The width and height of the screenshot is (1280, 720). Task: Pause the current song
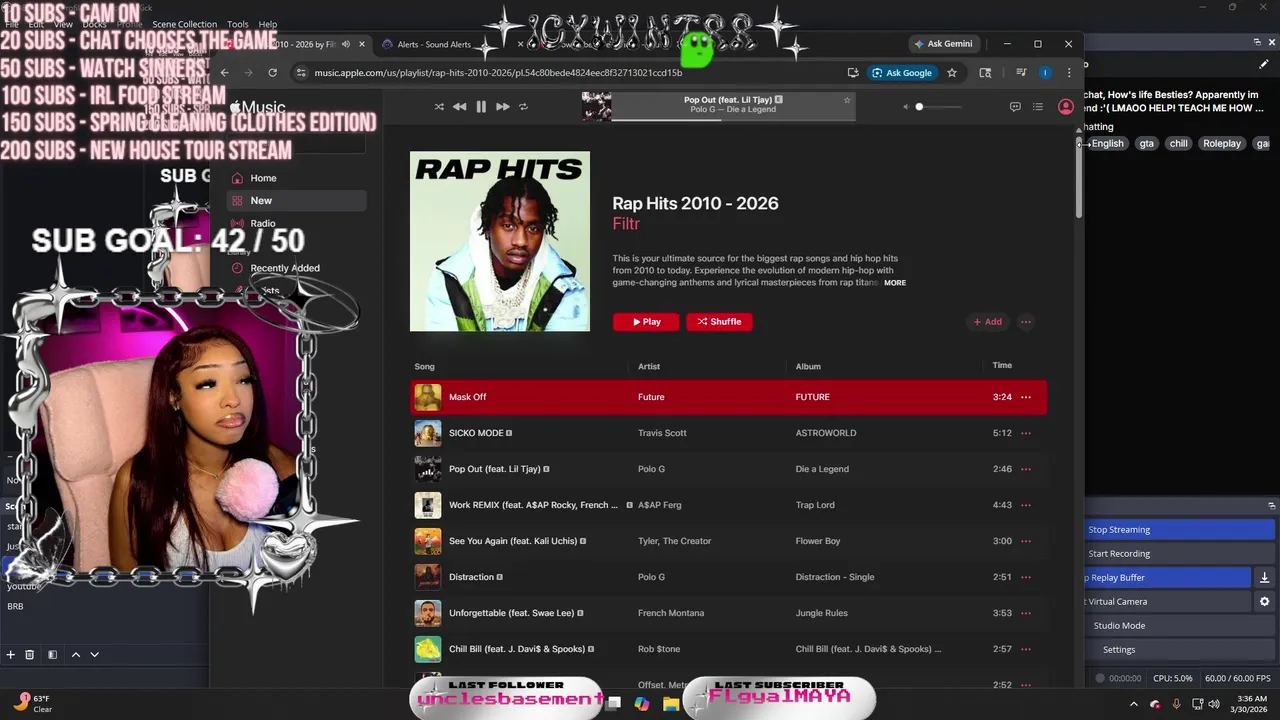(x=481, y=107)
